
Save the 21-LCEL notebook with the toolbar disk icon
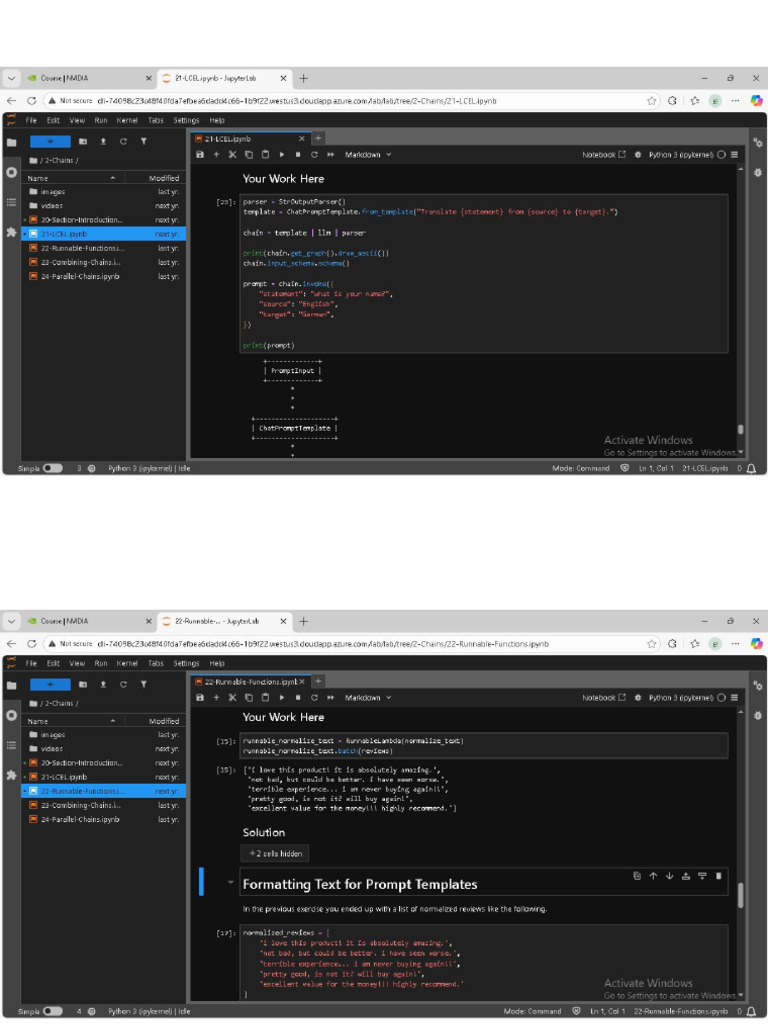click(x=200, y=155)
